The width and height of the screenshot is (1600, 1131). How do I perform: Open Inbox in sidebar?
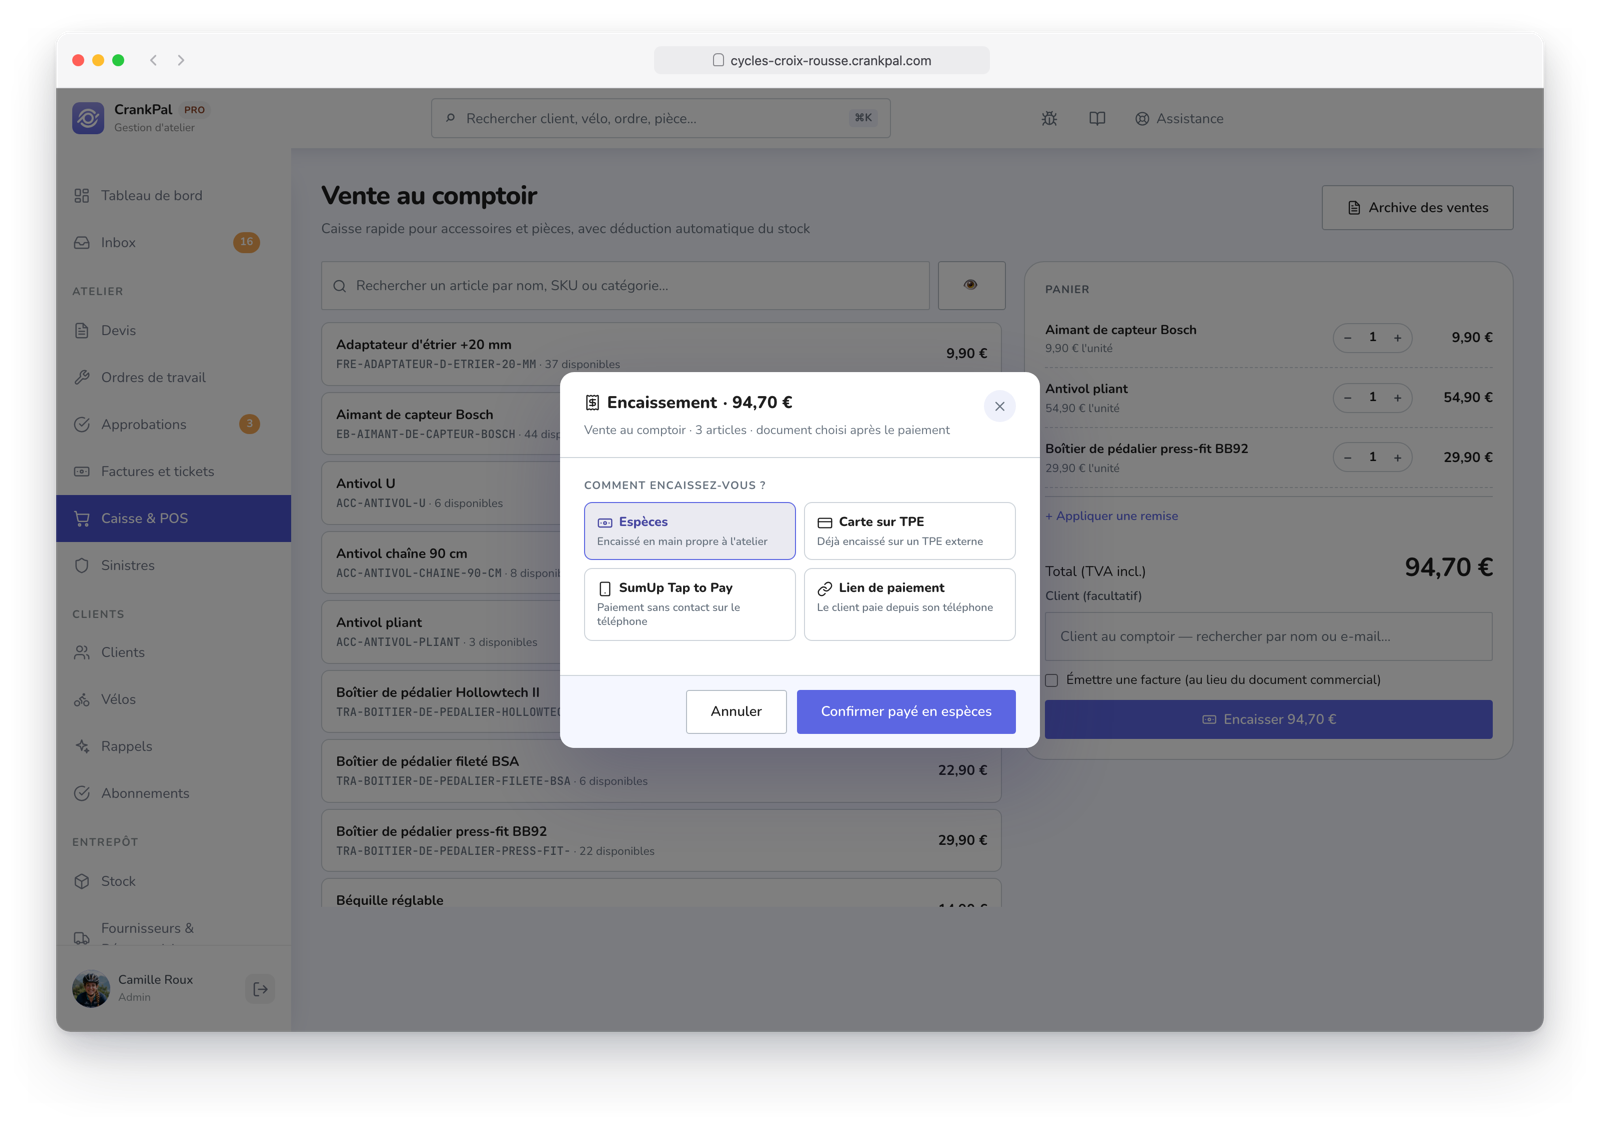pyautogui.click(x=173, y=242)
